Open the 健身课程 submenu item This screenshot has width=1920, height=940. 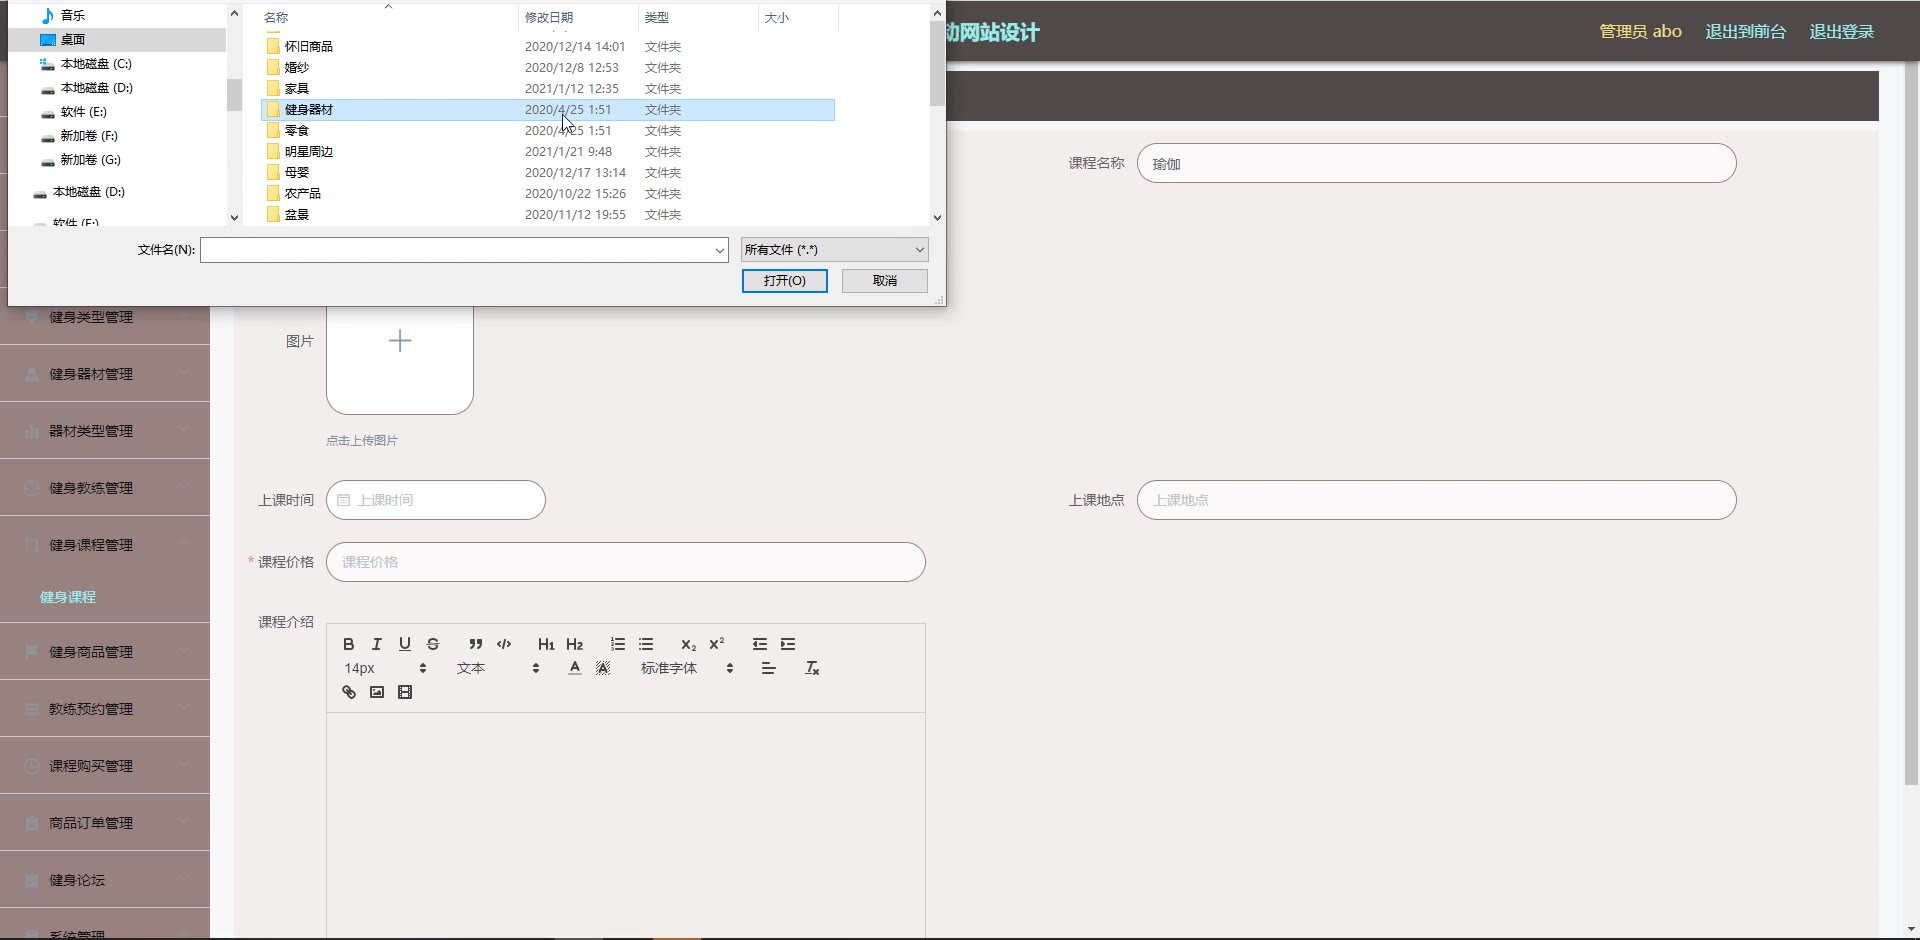68,597
